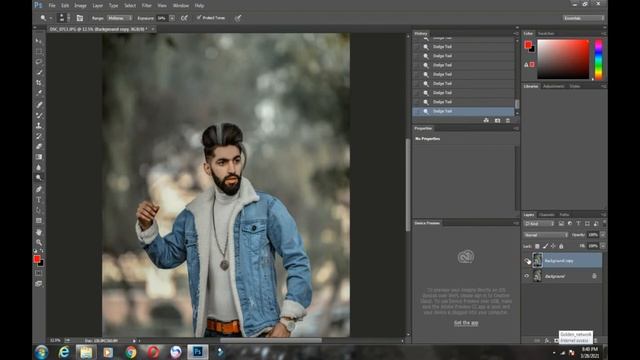Select the Lasso tool
This screenshot has width=640, height=360.
click(39, 62)
